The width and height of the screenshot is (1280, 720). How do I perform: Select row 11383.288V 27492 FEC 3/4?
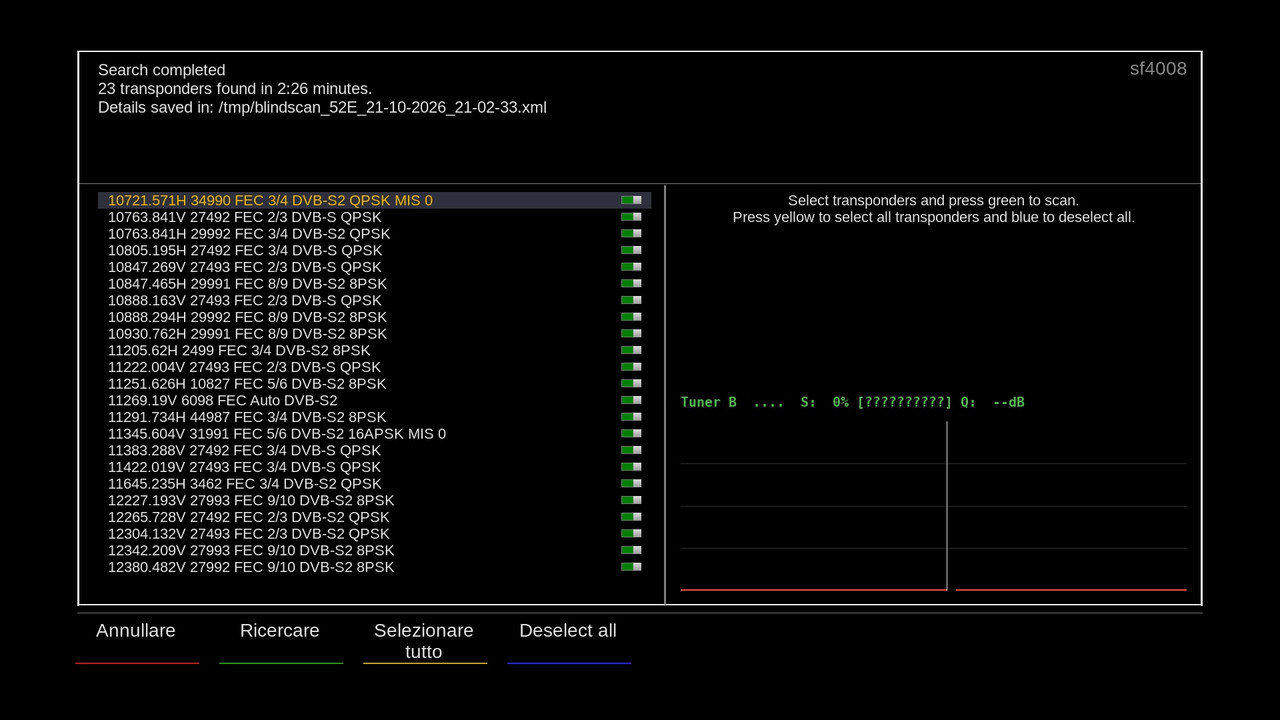pyautogui.click(x=375, y=450)
